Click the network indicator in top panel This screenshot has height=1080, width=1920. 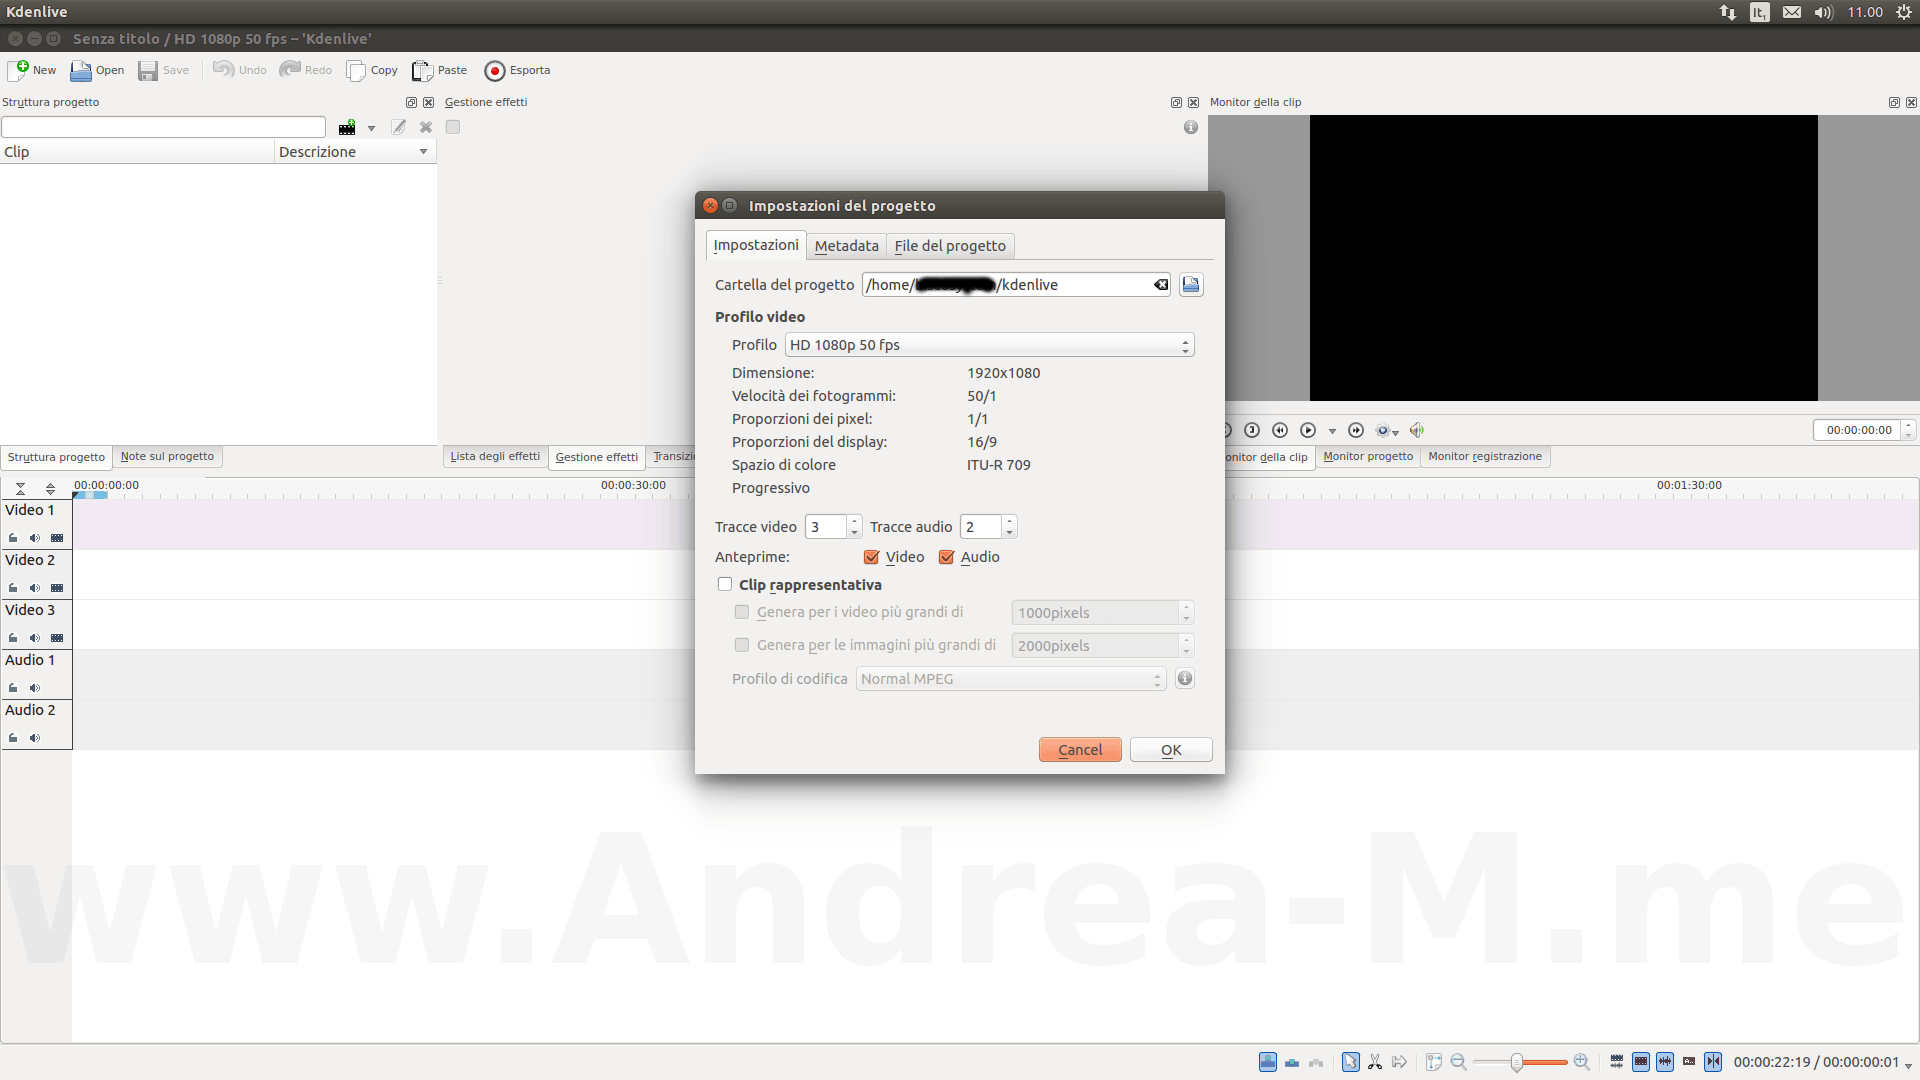click(x=1728, y=12)
